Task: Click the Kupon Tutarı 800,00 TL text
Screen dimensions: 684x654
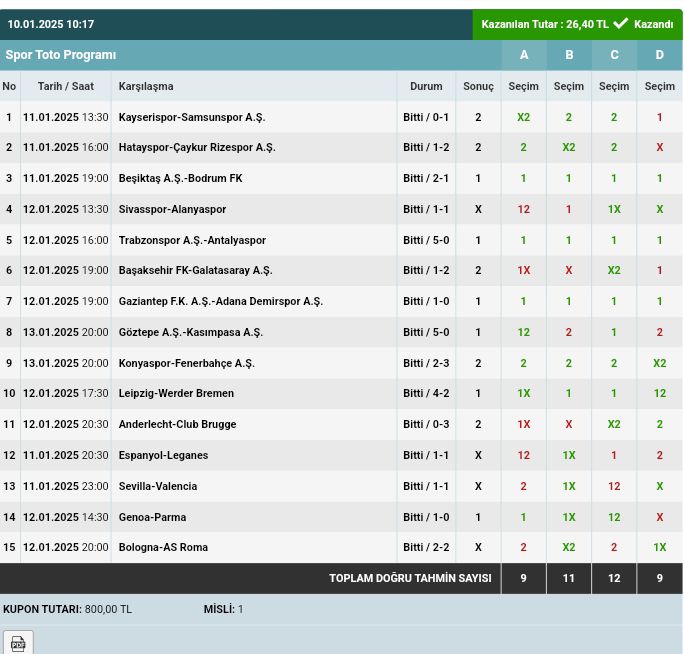Action: 67,609
